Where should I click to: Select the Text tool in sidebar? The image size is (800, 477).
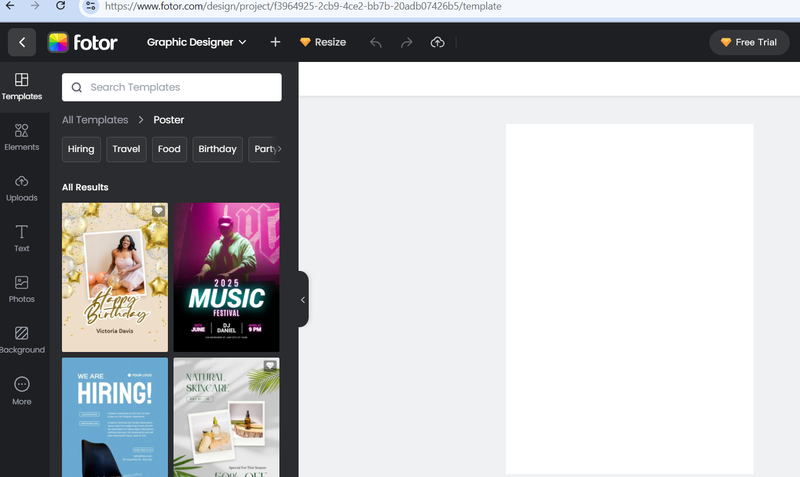click(x=22, y=238)
